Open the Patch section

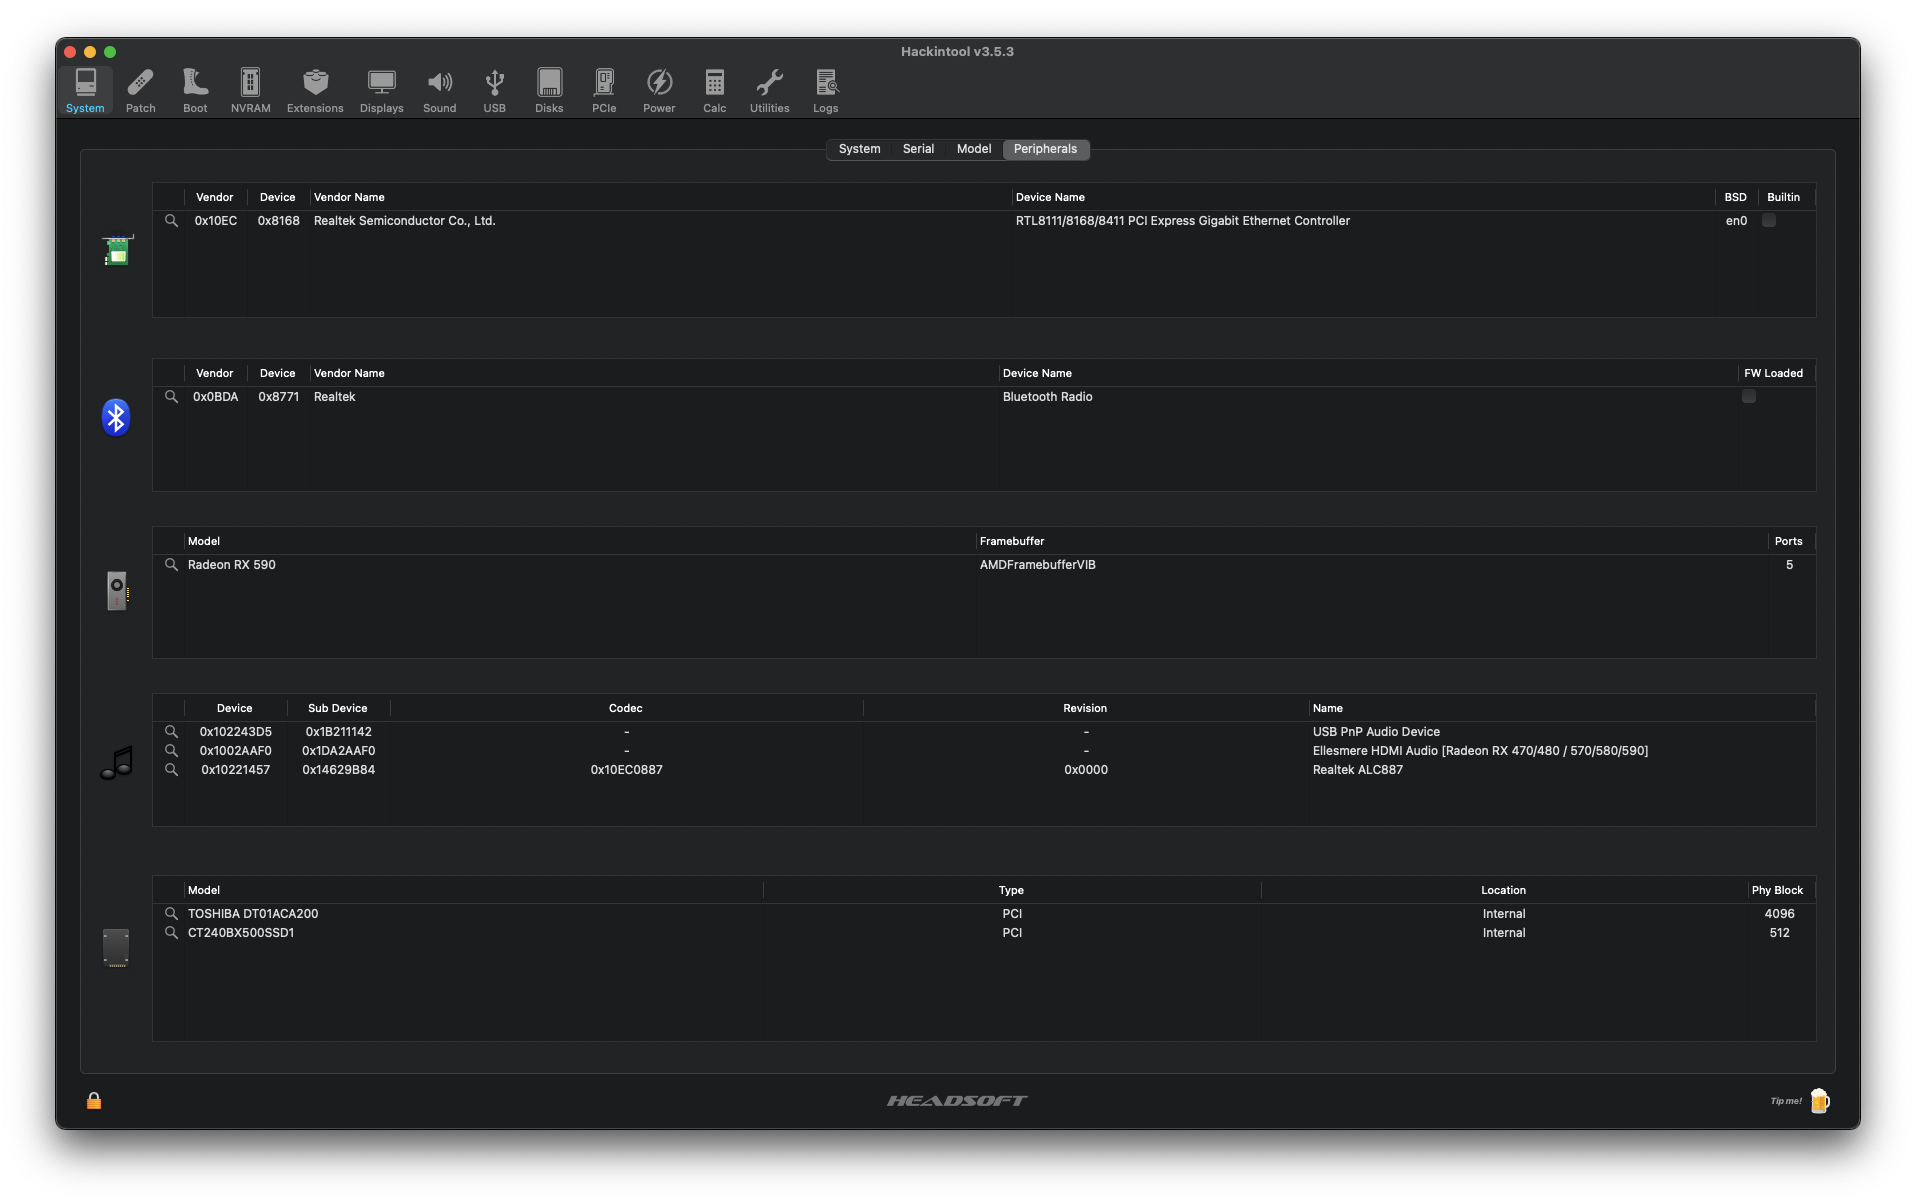pyautogui.click(x=140, y=90)
